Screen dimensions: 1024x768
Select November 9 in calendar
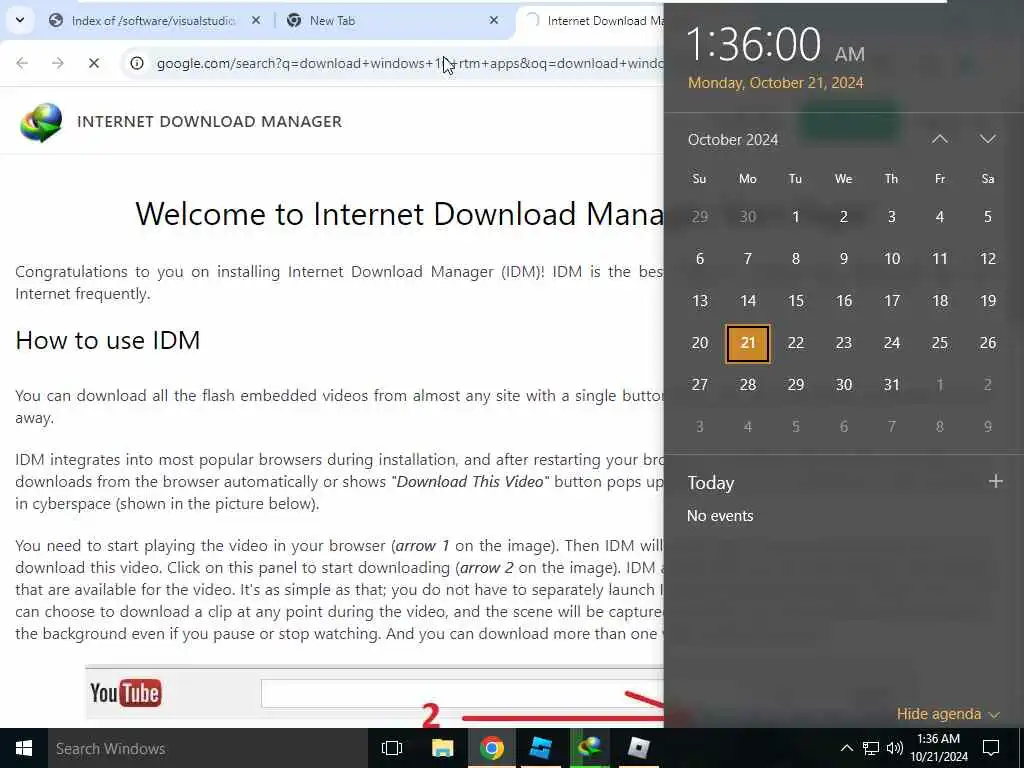pos(987,427)
